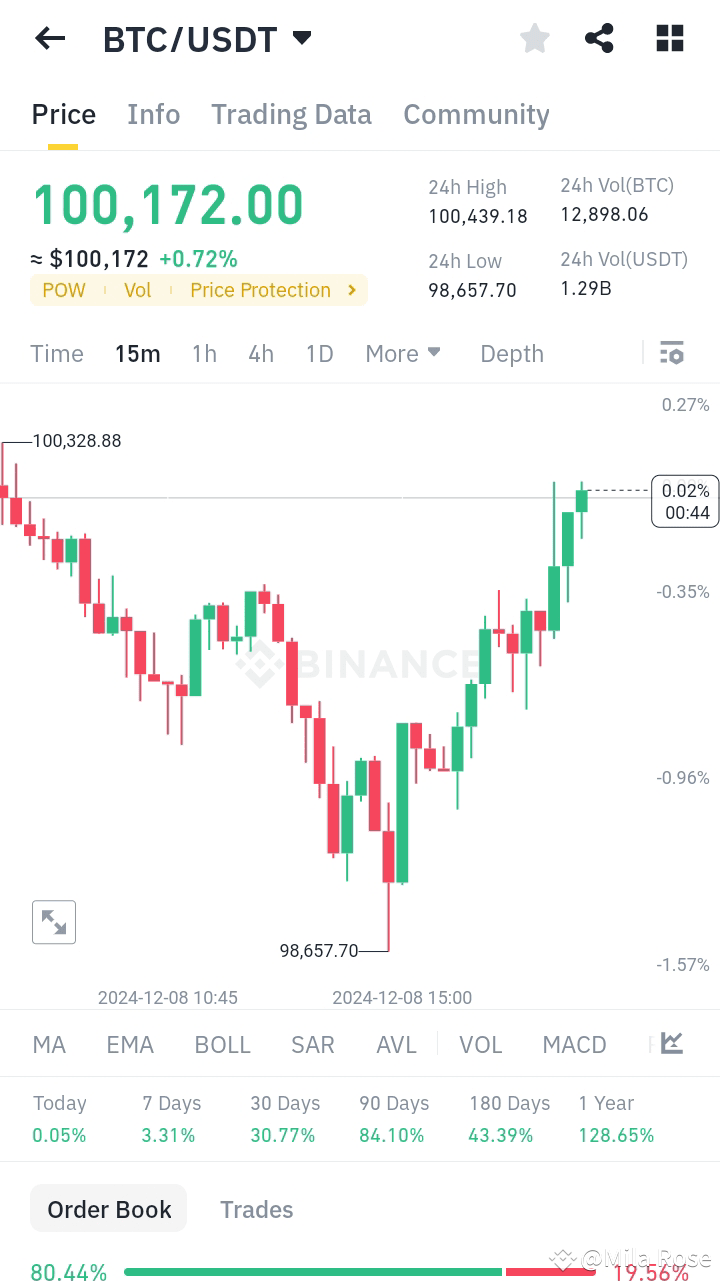Select the MACD indicator
720x1281 pixels.
click(x=574, y=1044)
